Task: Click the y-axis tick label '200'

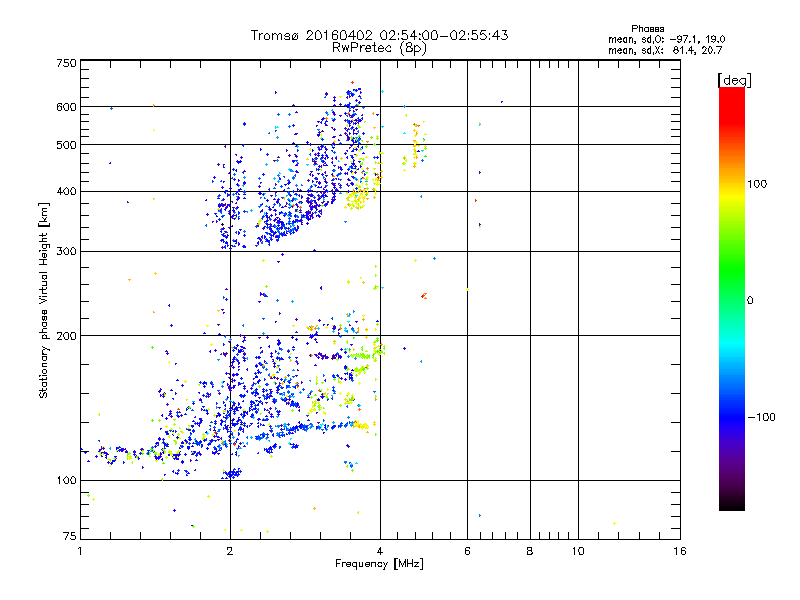Action: point(66,336)
